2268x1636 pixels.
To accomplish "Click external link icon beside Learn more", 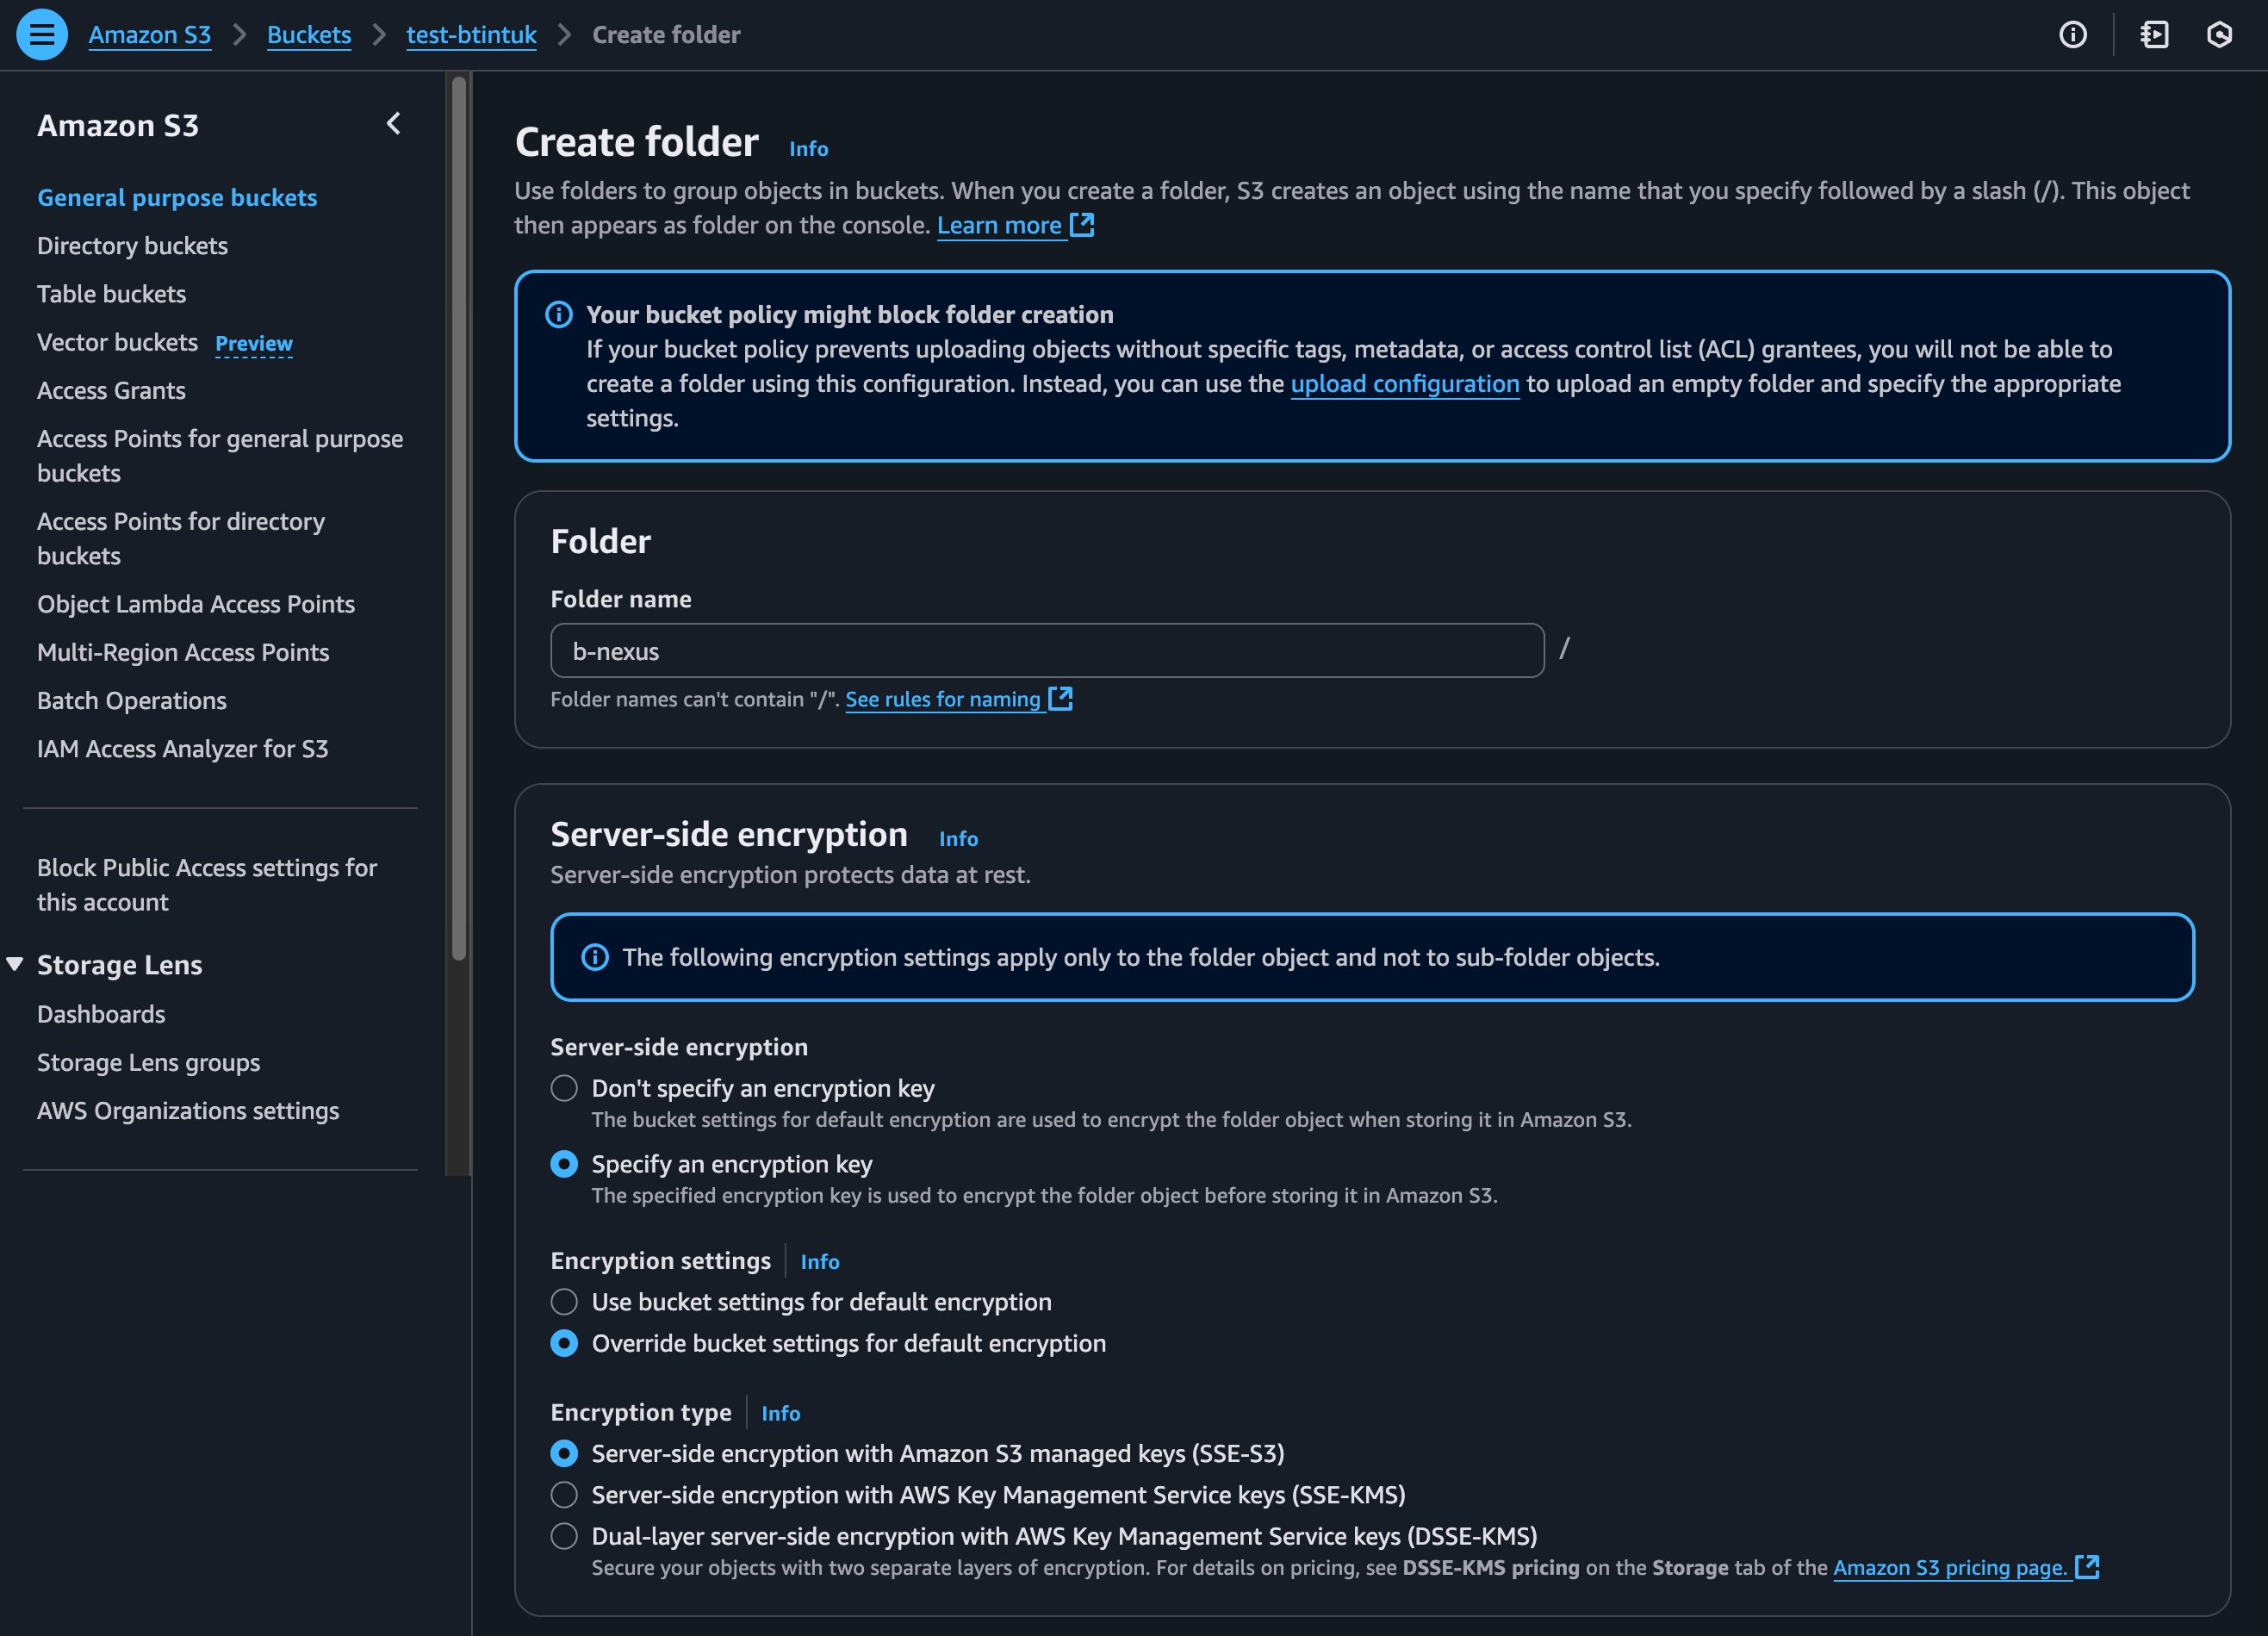I will (1082, 225).
